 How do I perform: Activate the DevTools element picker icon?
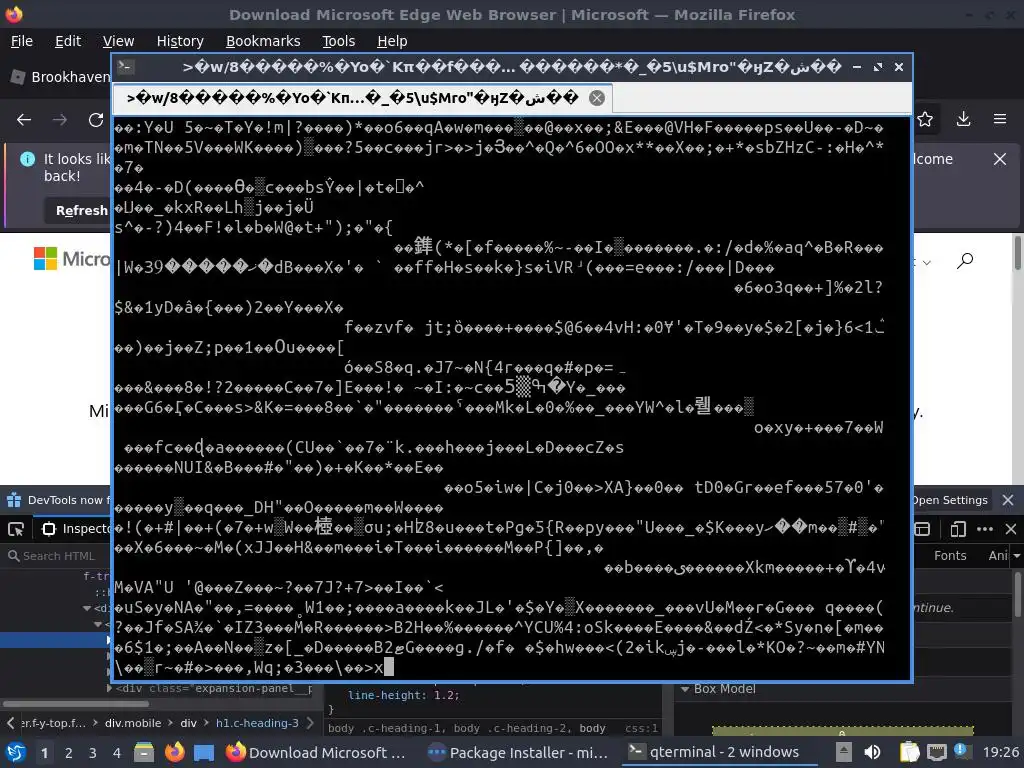point(16,529)
